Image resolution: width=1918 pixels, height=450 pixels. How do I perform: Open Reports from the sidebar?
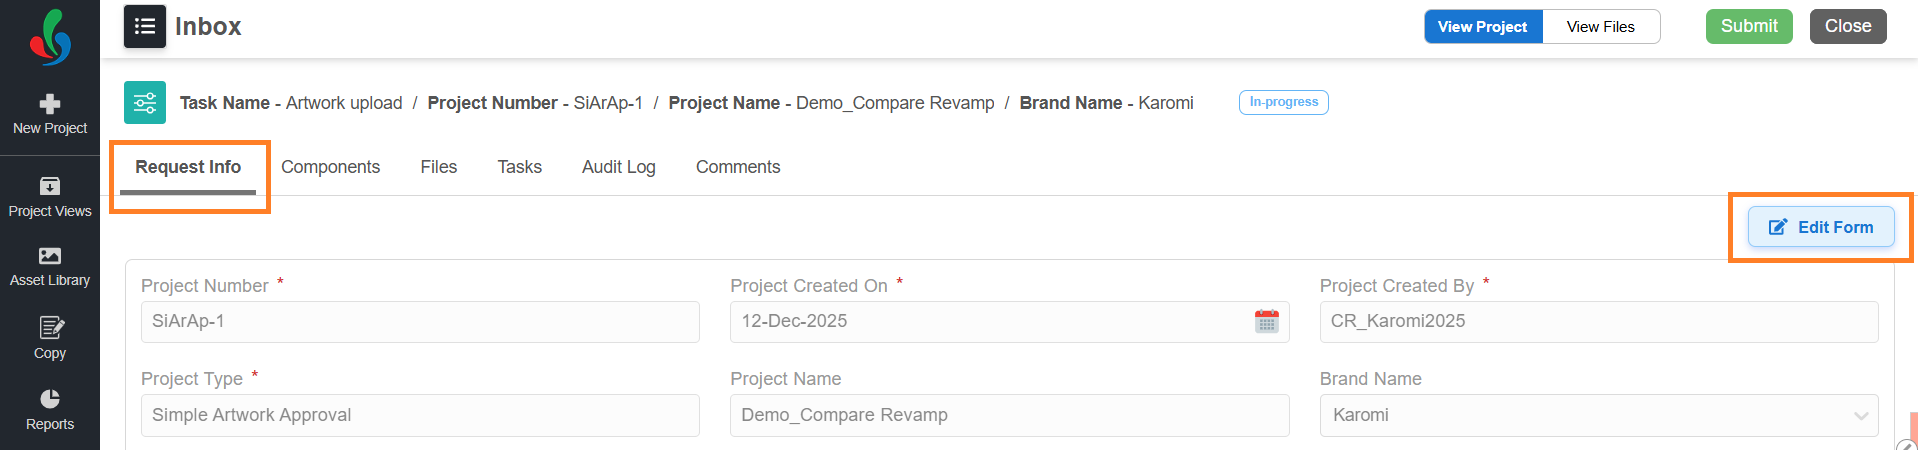click(50, 410)
